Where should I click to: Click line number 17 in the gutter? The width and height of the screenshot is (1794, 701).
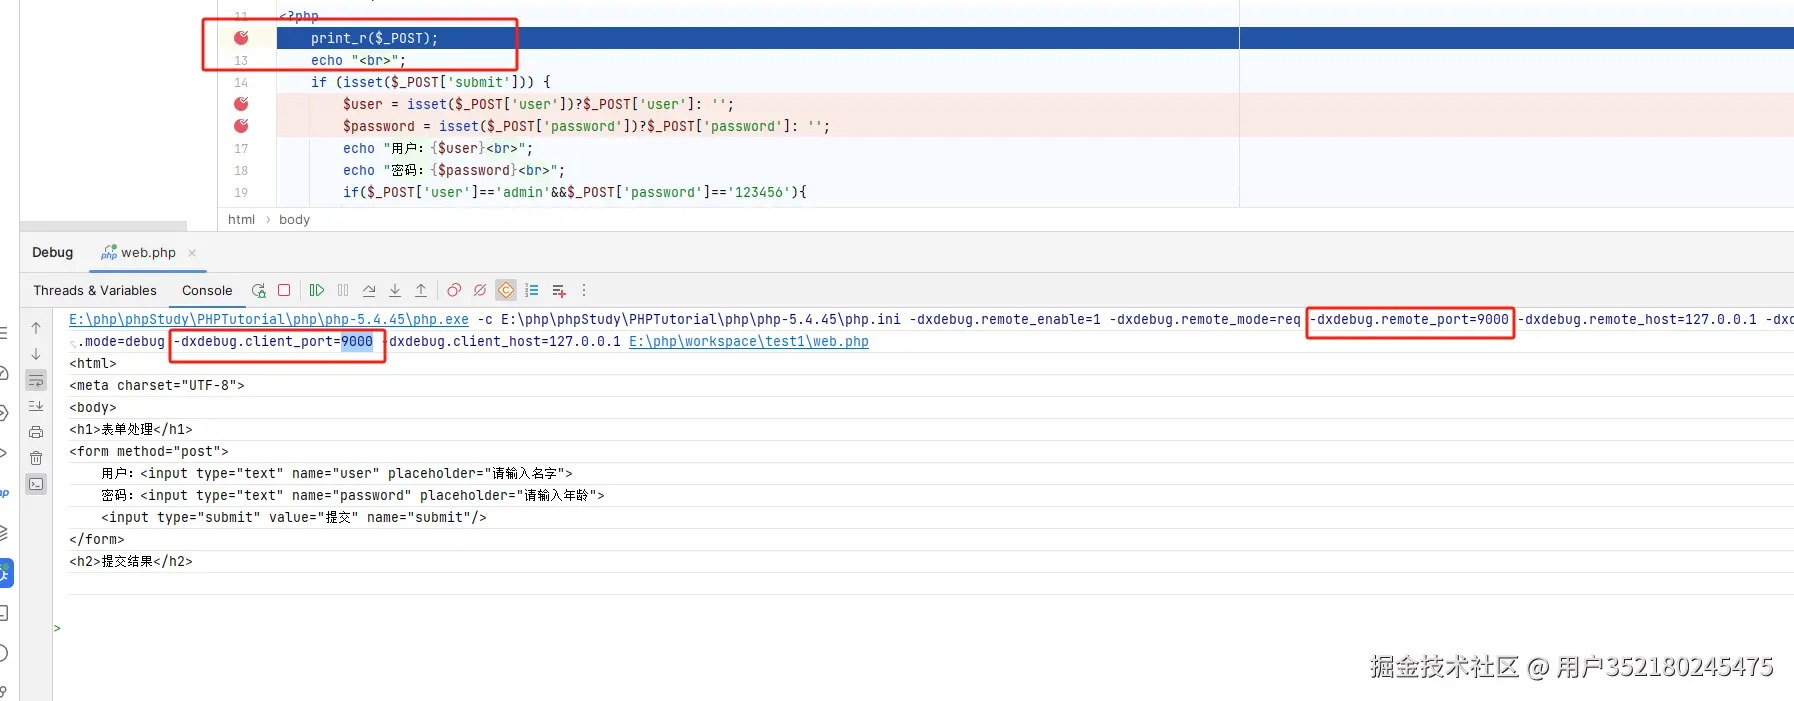pyautogui.click(x=241, y=148)
